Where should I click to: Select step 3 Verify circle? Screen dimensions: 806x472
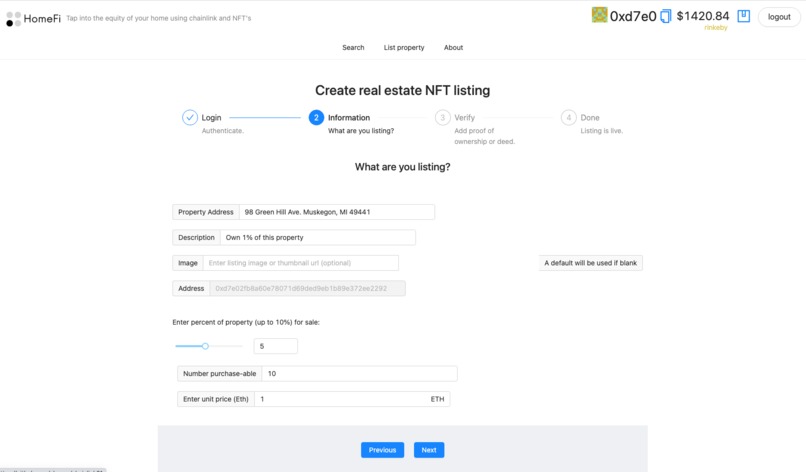[443, 117]
